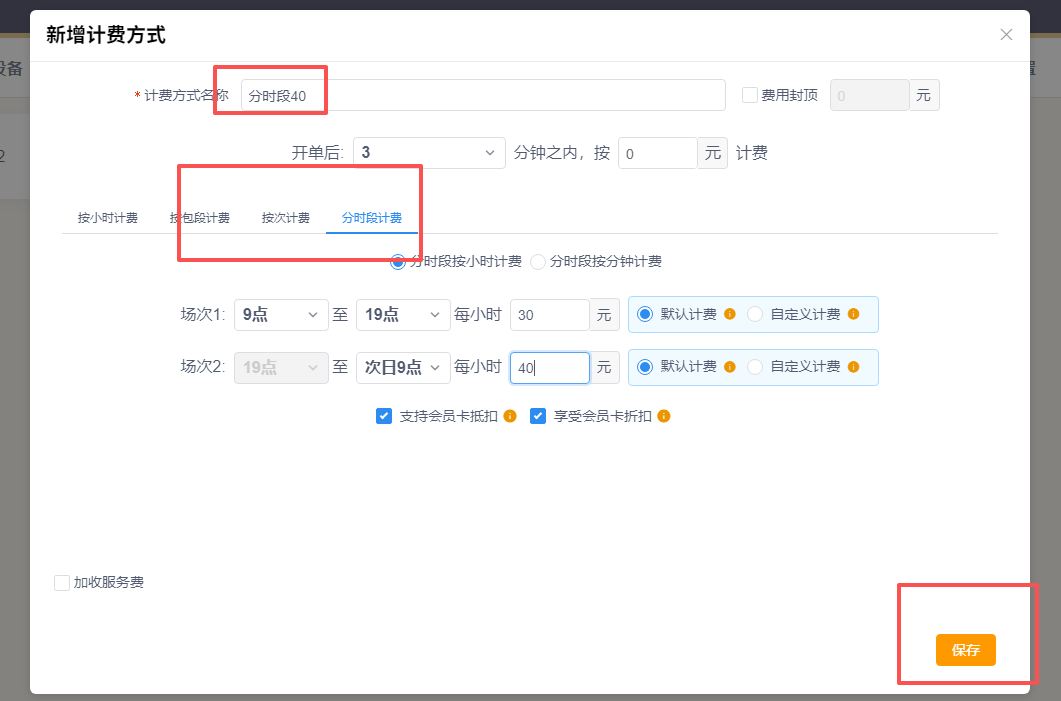Click info icon beside 场次1 自定义计费

(853, 314)
